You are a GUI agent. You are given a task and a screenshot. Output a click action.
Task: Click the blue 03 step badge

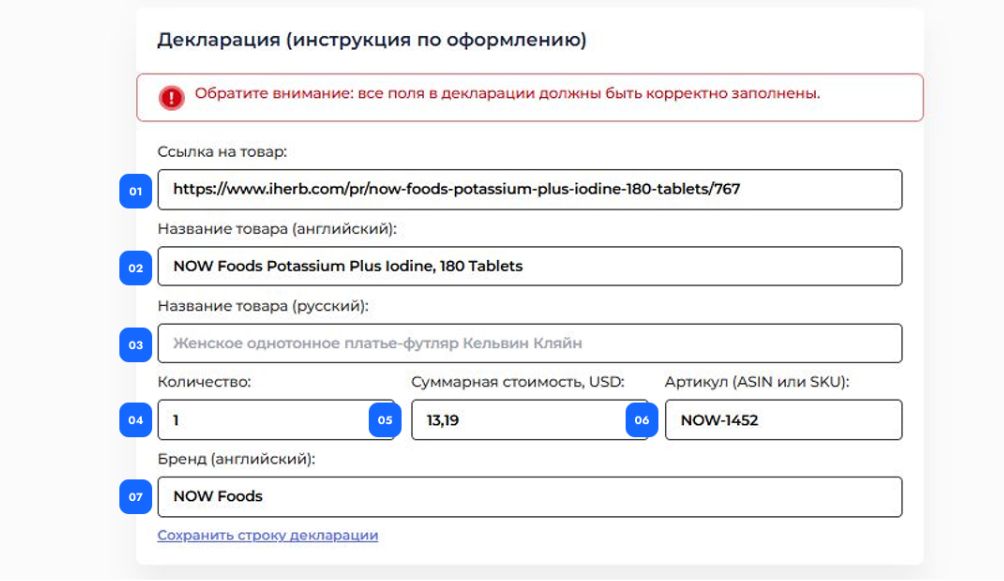135,345
